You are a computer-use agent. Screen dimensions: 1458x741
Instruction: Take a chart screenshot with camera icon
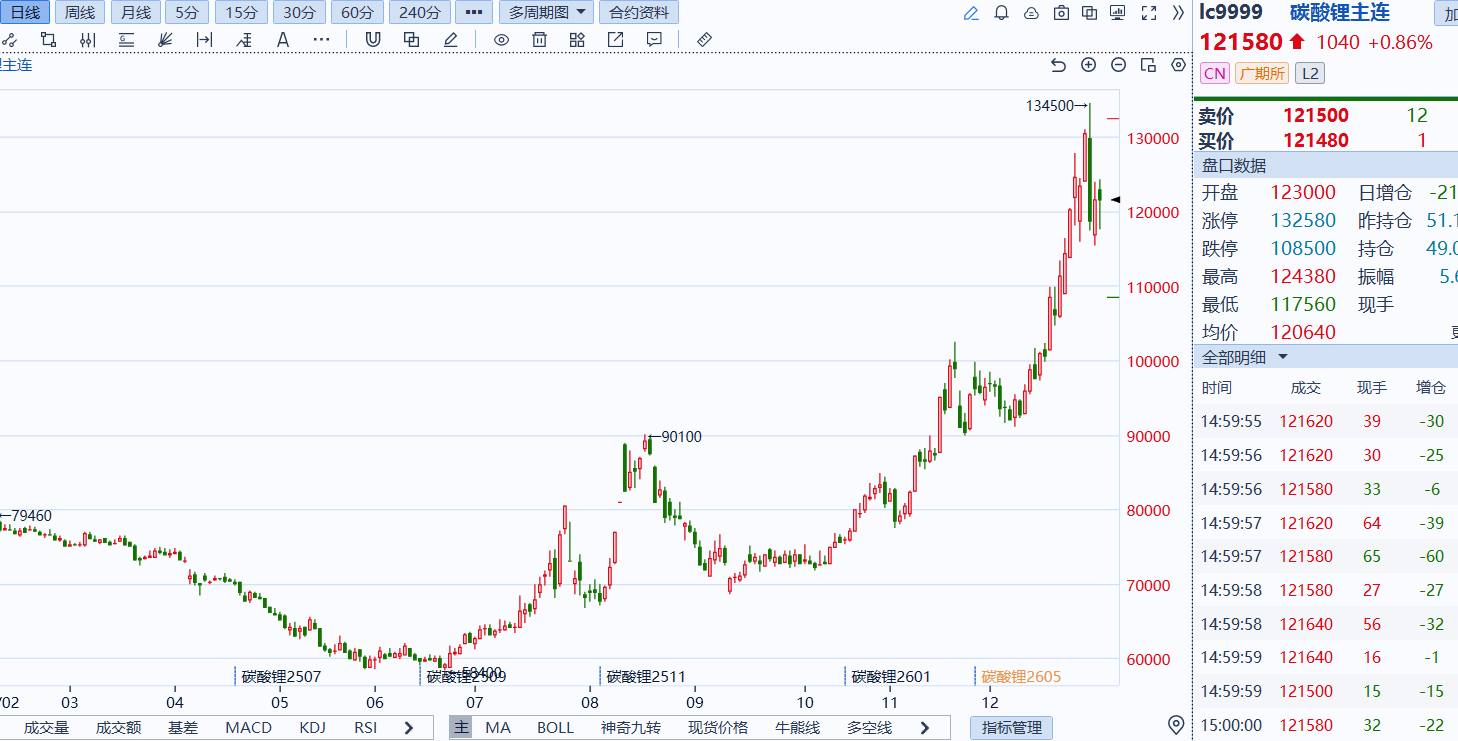pos(1061,13)
